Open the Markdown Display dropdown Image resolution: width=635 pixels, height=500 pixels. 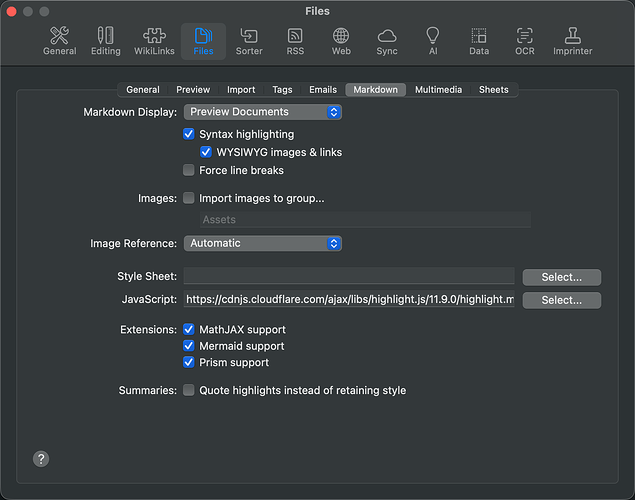pyautogui.click(x=262, y=112)
